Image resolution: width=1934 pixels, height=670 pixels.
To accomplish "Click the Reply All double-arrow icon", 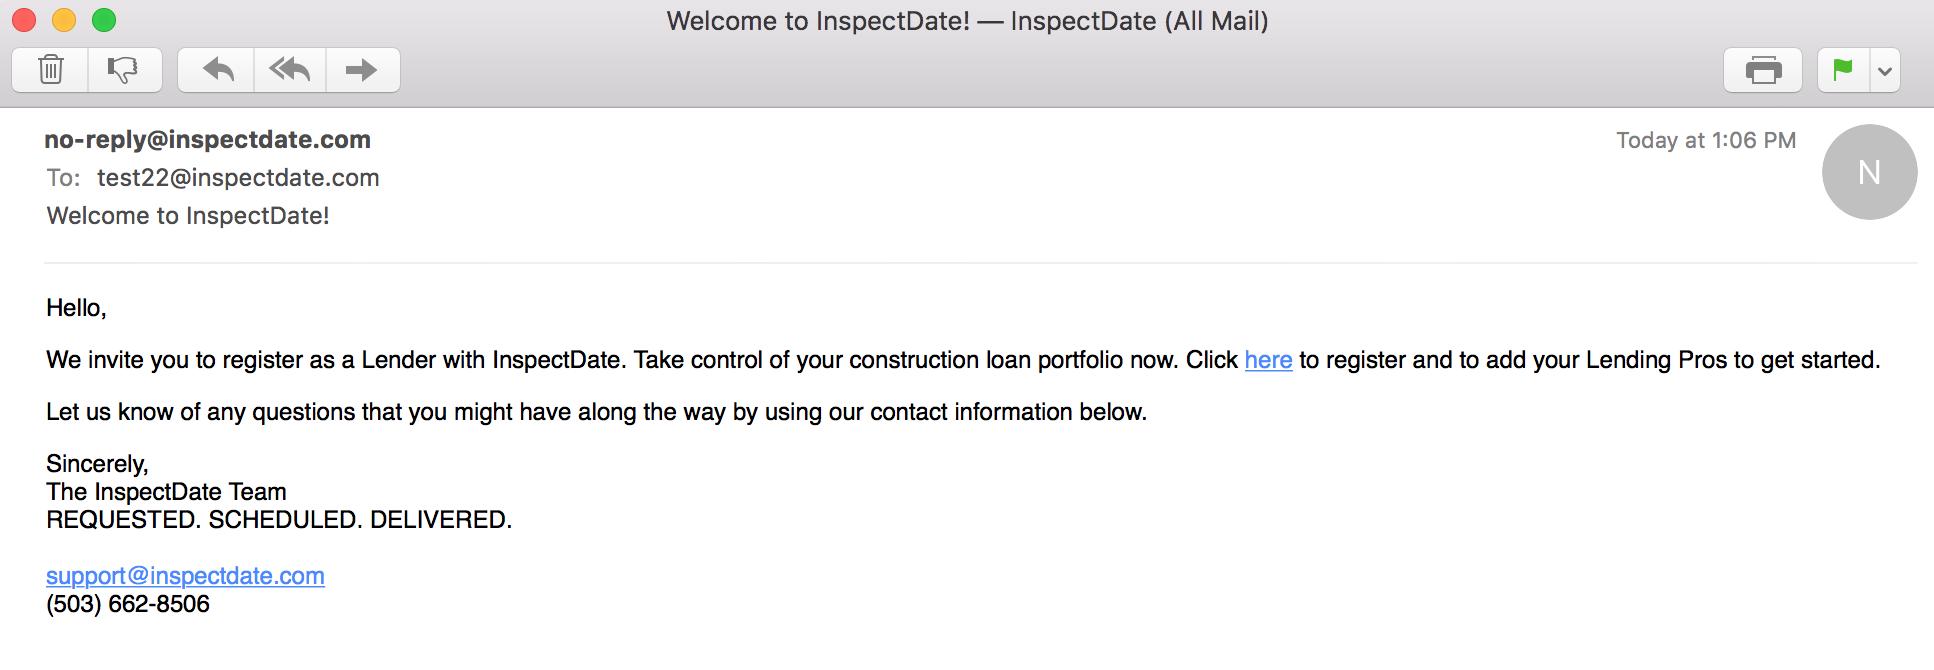I will (290, 70).
